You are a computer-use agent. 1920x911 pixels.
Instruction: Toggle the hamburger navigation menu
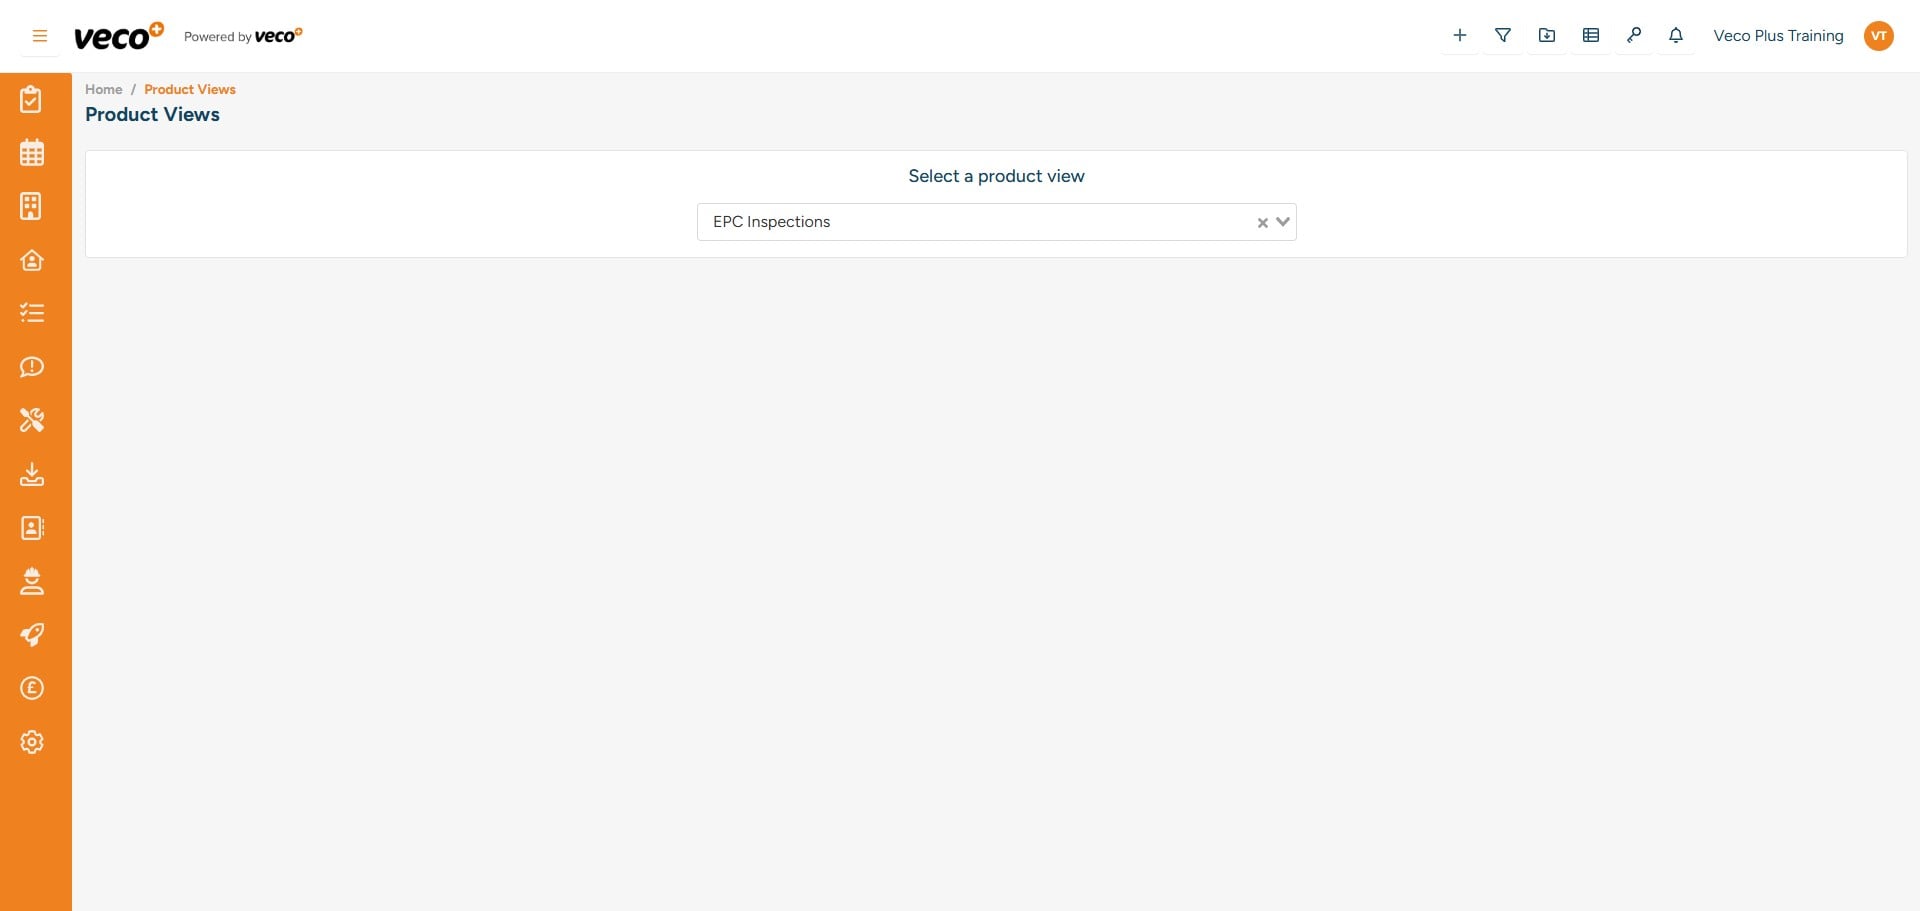click(39, 35)
